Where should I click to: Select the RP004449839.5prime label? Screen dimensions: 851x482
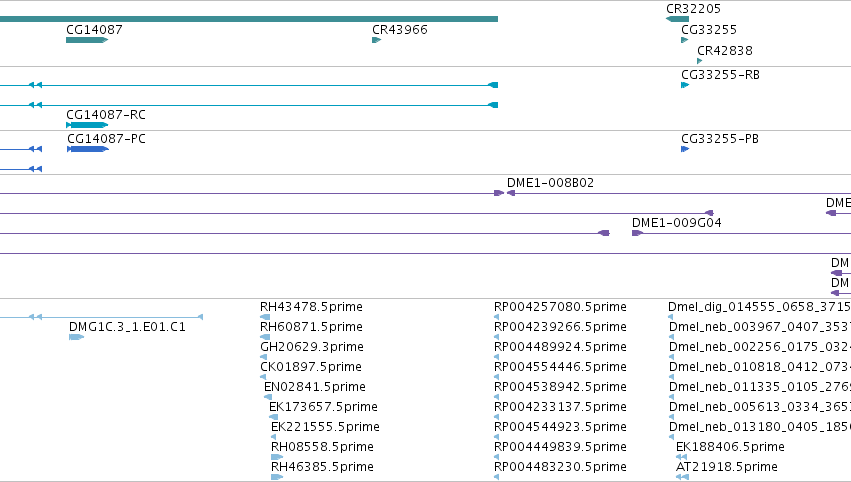click(560, 447)
